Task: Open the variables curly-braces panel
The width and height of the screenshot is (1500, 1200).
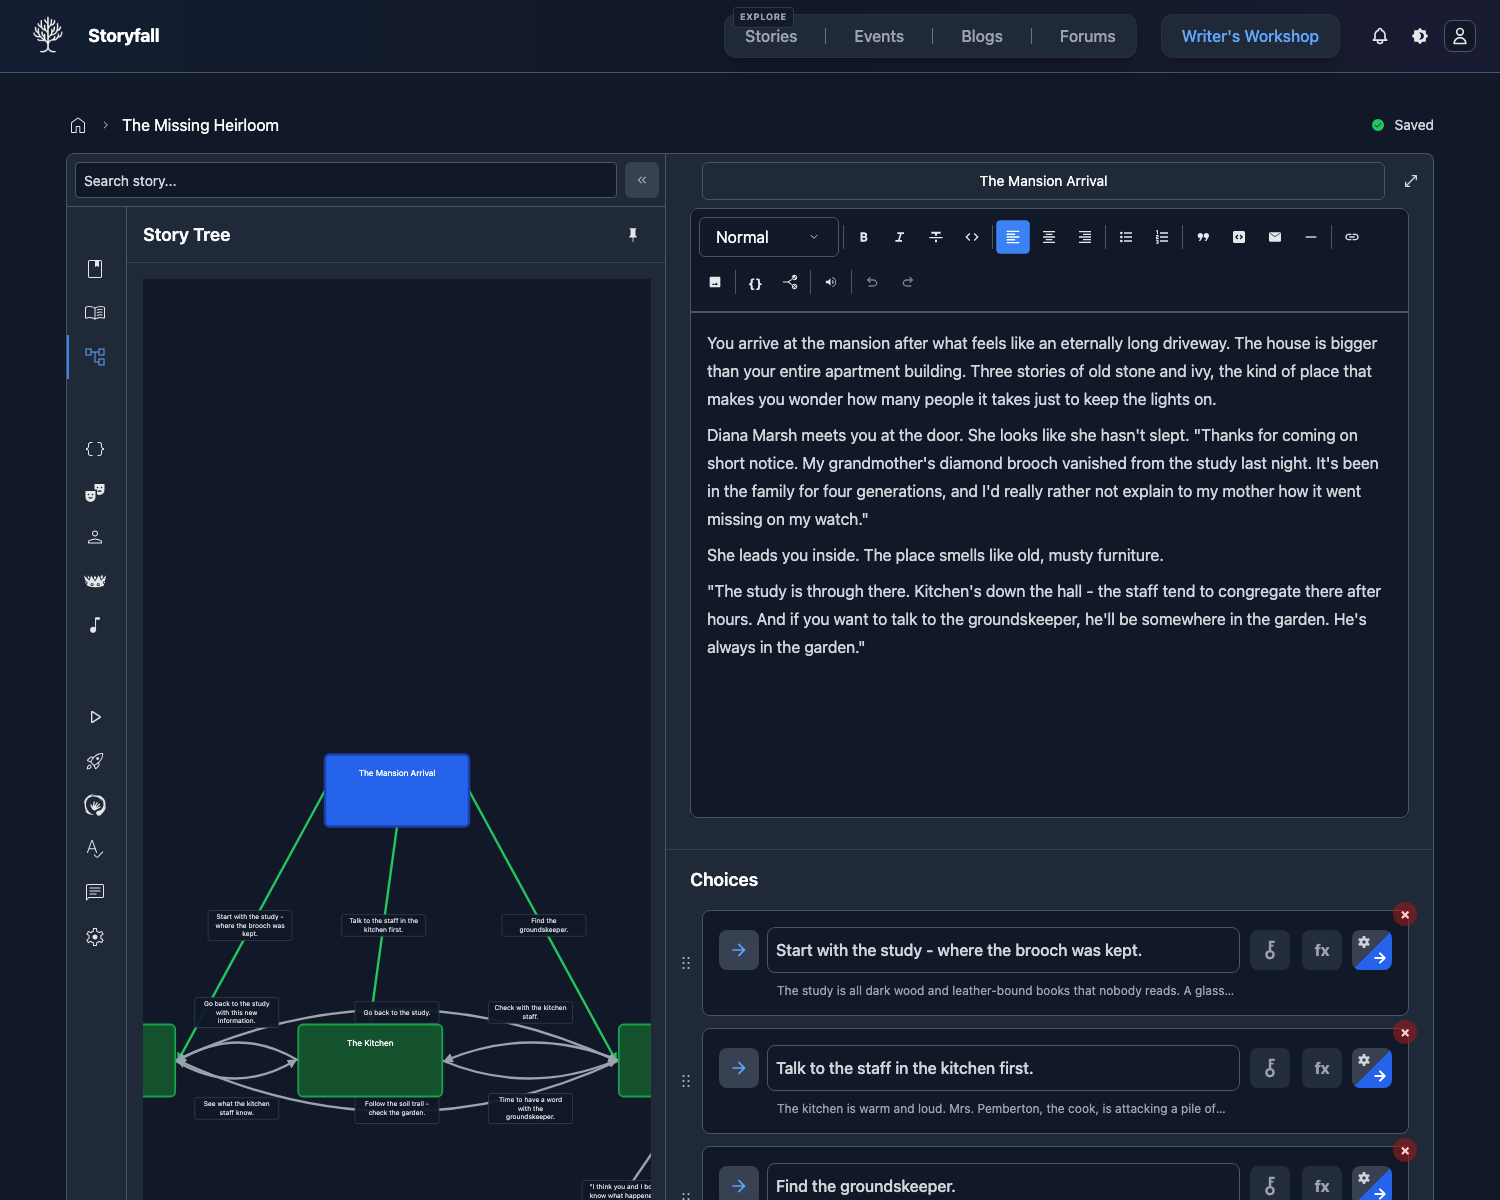Action: [x=95, y=449]
